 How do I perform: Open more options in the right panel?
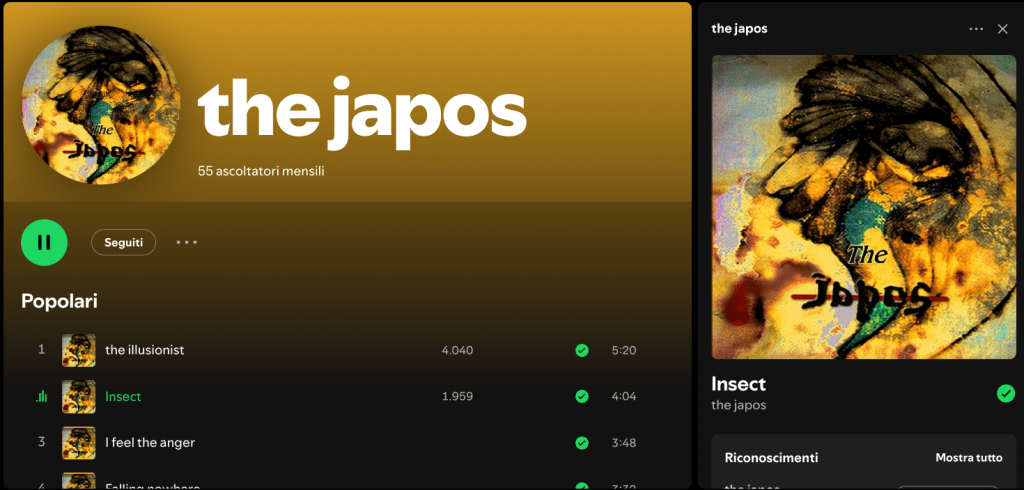point(976,29)
